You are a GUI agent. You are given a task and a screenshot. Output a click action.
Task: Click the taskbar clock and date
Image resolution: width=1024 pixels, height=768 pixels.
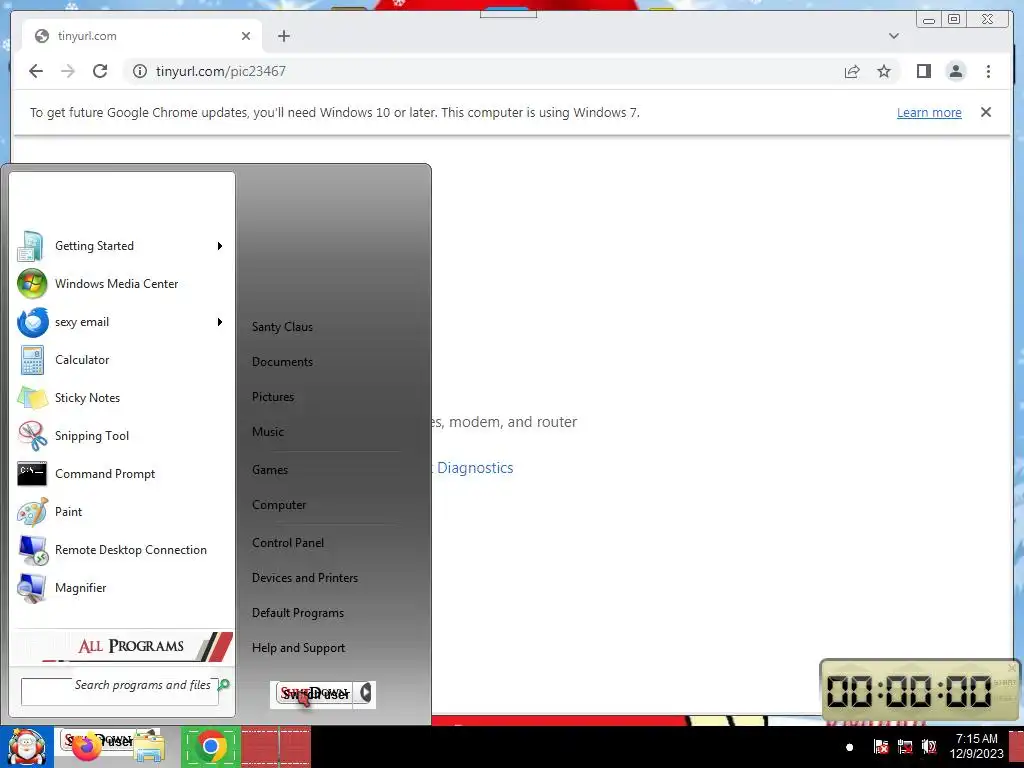point(976,746)
